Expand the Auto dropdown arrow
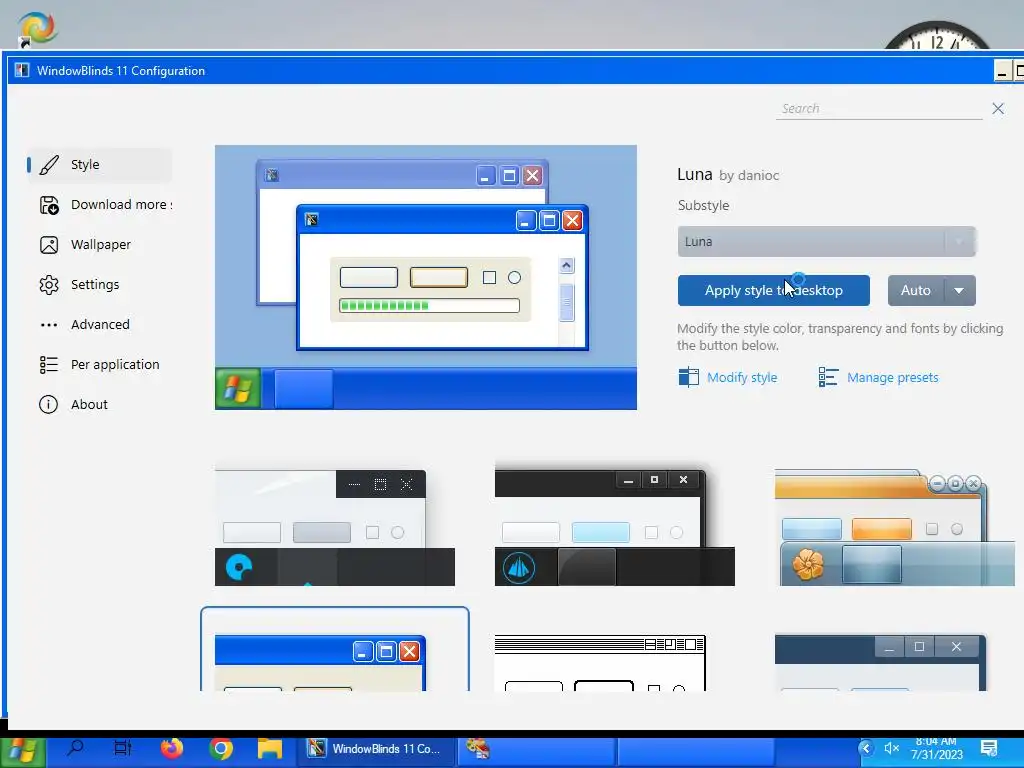The height and width of the screenshot is (768, 1024). click(x=959, y=291)
